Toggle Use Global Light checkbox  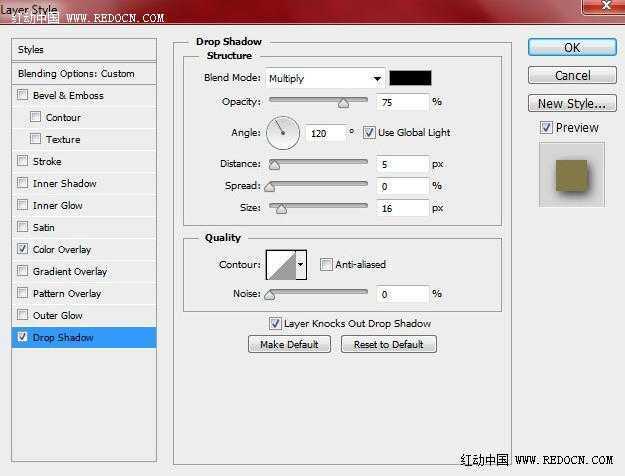[369, 132]
